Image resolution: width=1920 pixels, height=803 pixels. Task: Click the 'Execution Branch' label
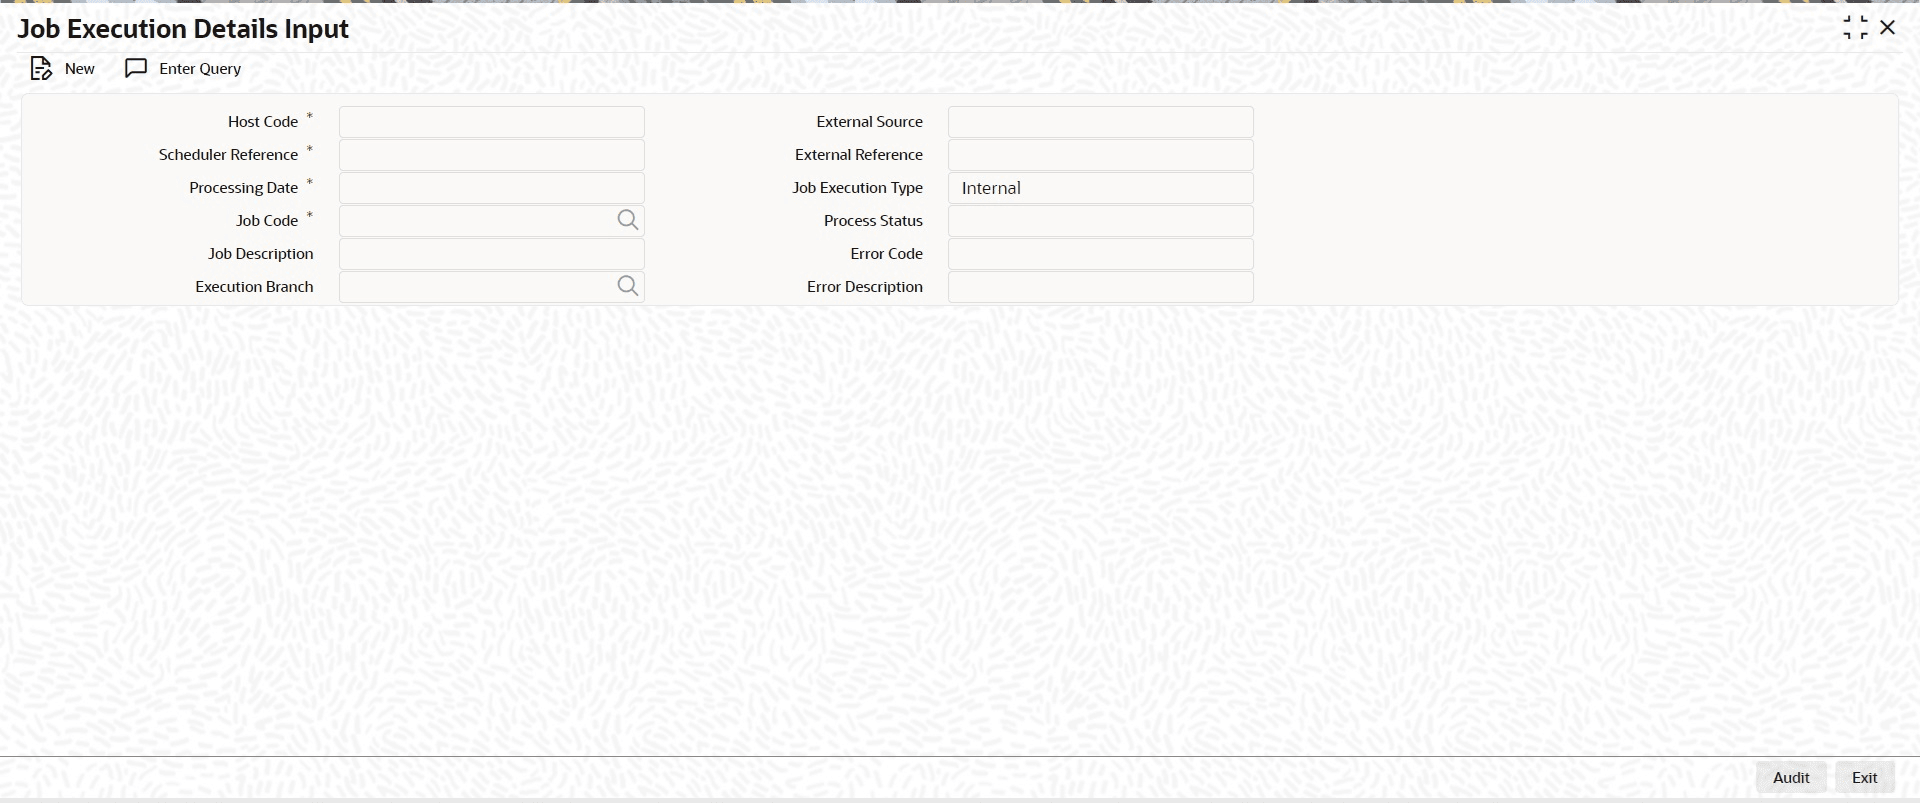tap(254, 286)
